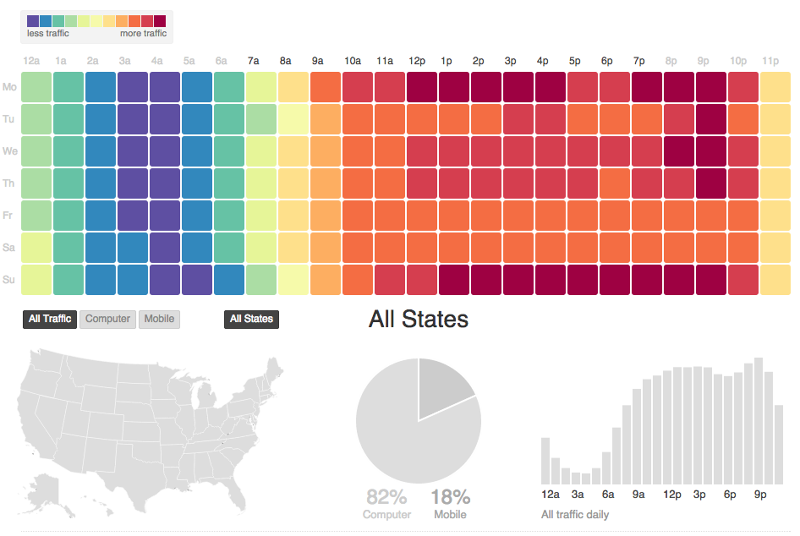Select the Tuesday 7a heatmap cell
This screenshot has width=800, height=536.
point(261,119)
